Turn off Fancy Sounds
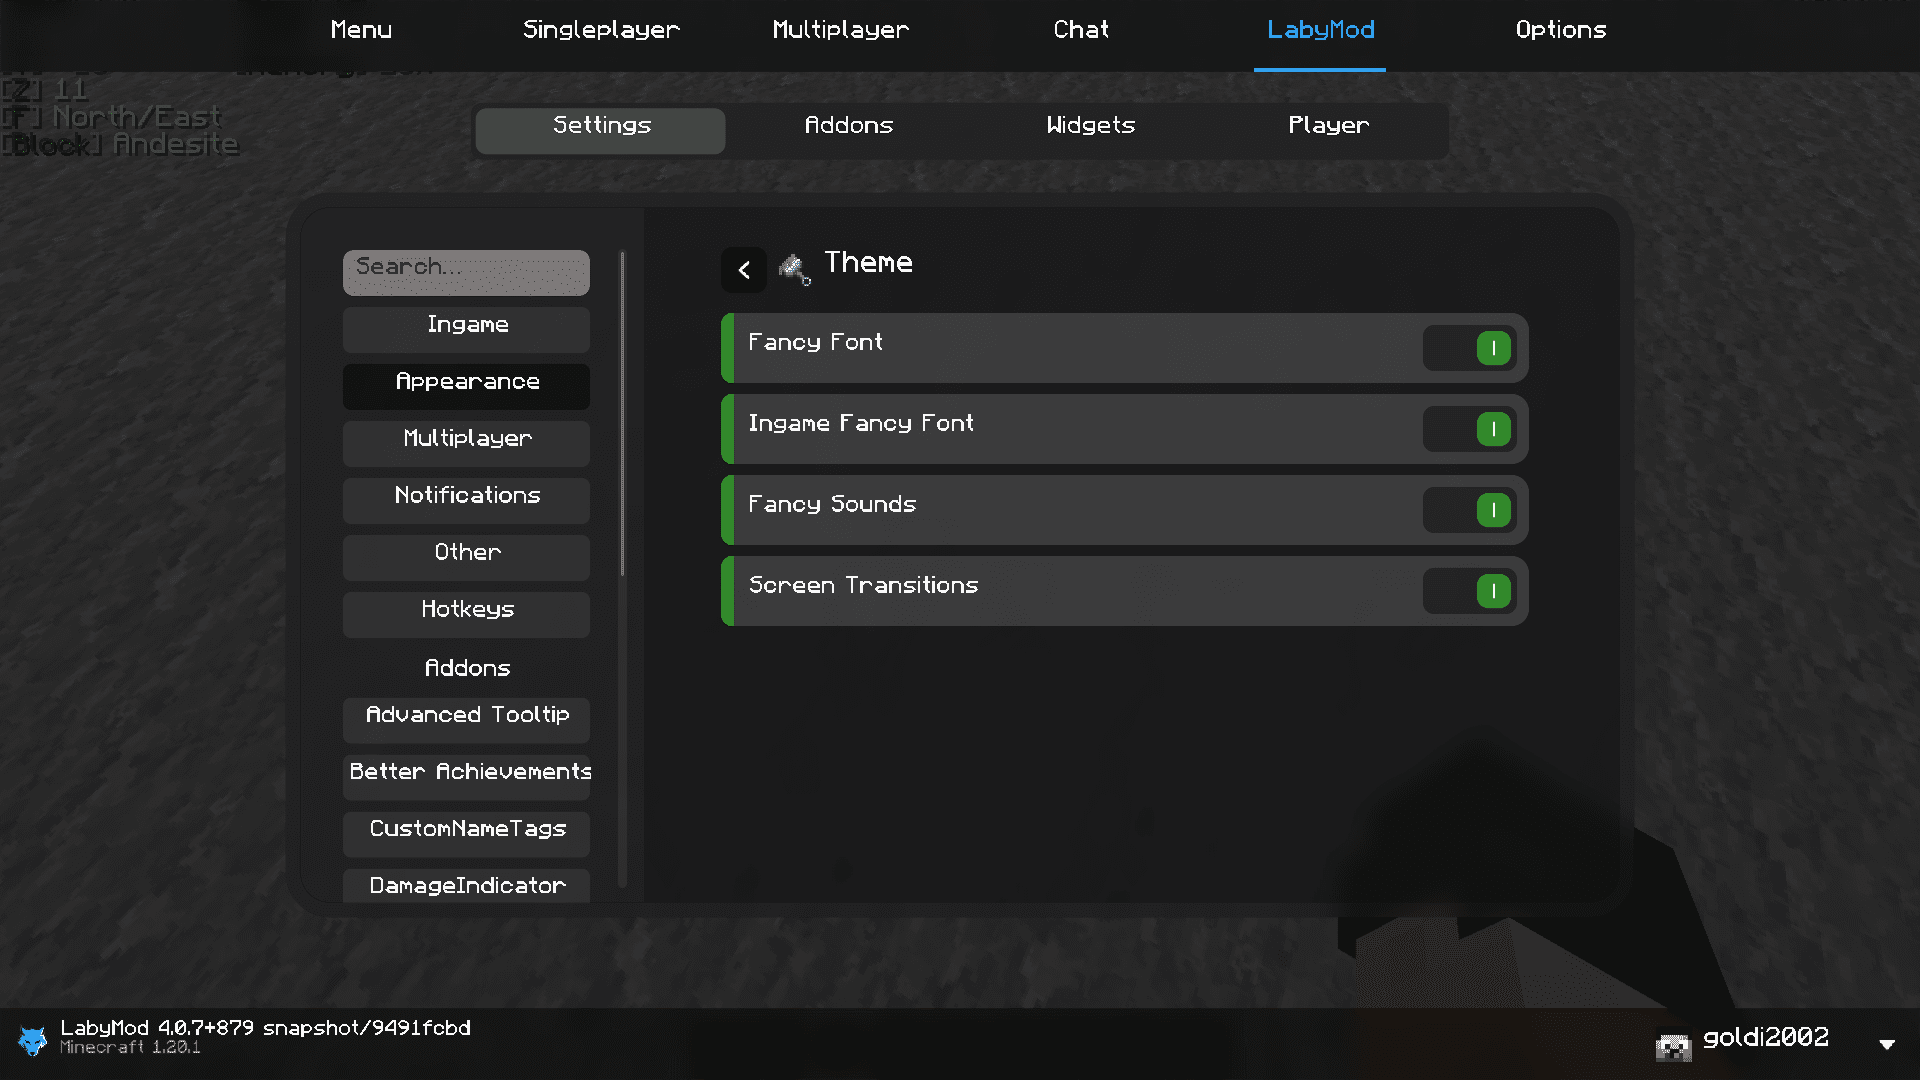 pos(1470,510)
